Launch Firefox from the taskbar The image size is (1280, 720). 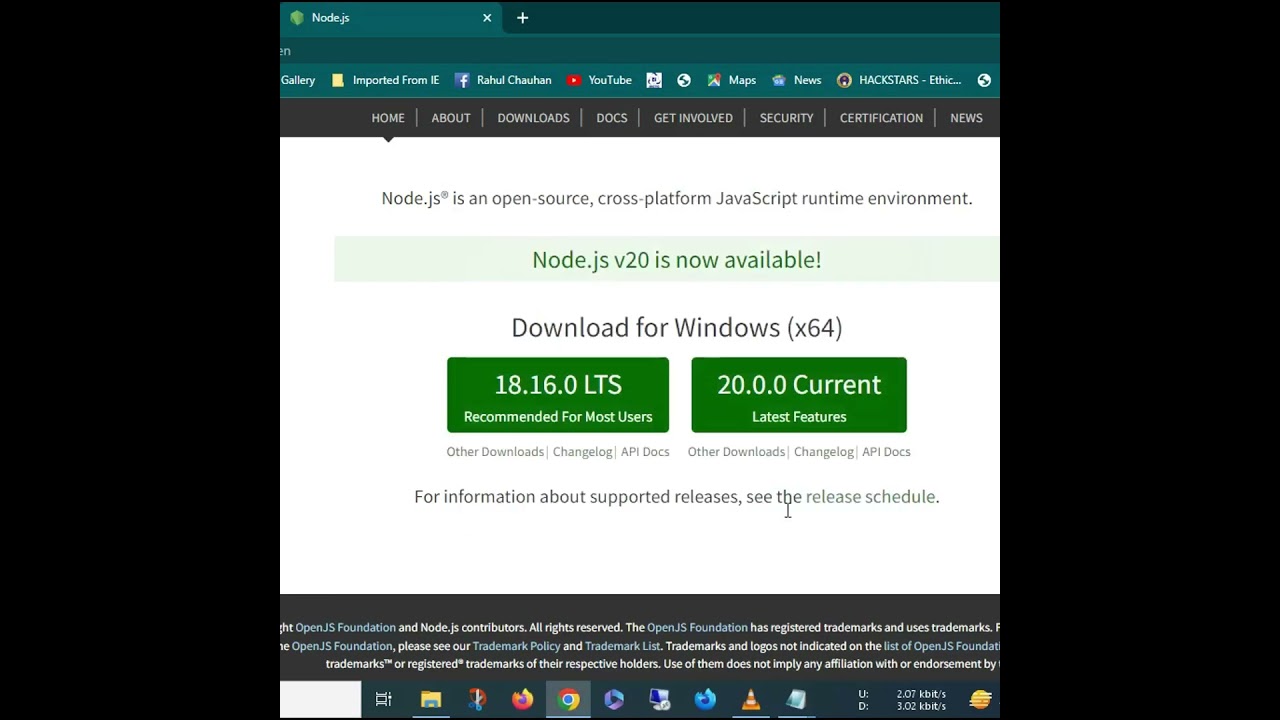(x=523, y=700)
